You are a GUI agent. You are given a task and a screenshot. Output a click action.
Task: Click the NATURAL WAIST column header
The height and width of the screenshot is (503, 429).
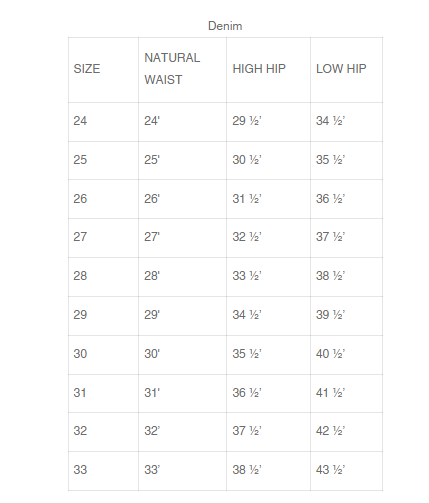click(x=172, y=69)
